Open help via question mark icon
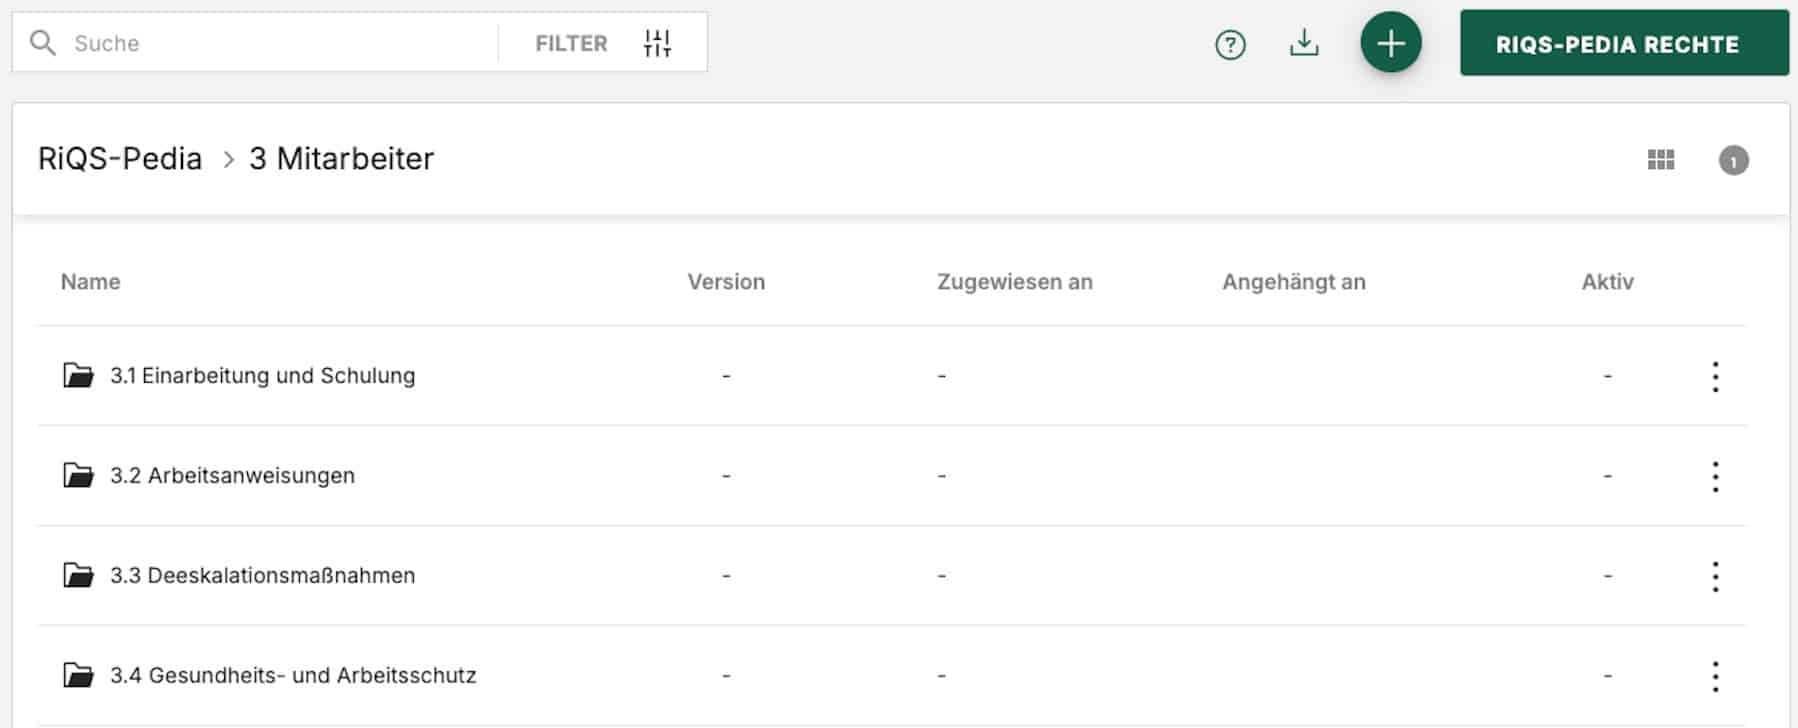Image resolution: width=1798 pixels, height=728 pixels. 1230,44
